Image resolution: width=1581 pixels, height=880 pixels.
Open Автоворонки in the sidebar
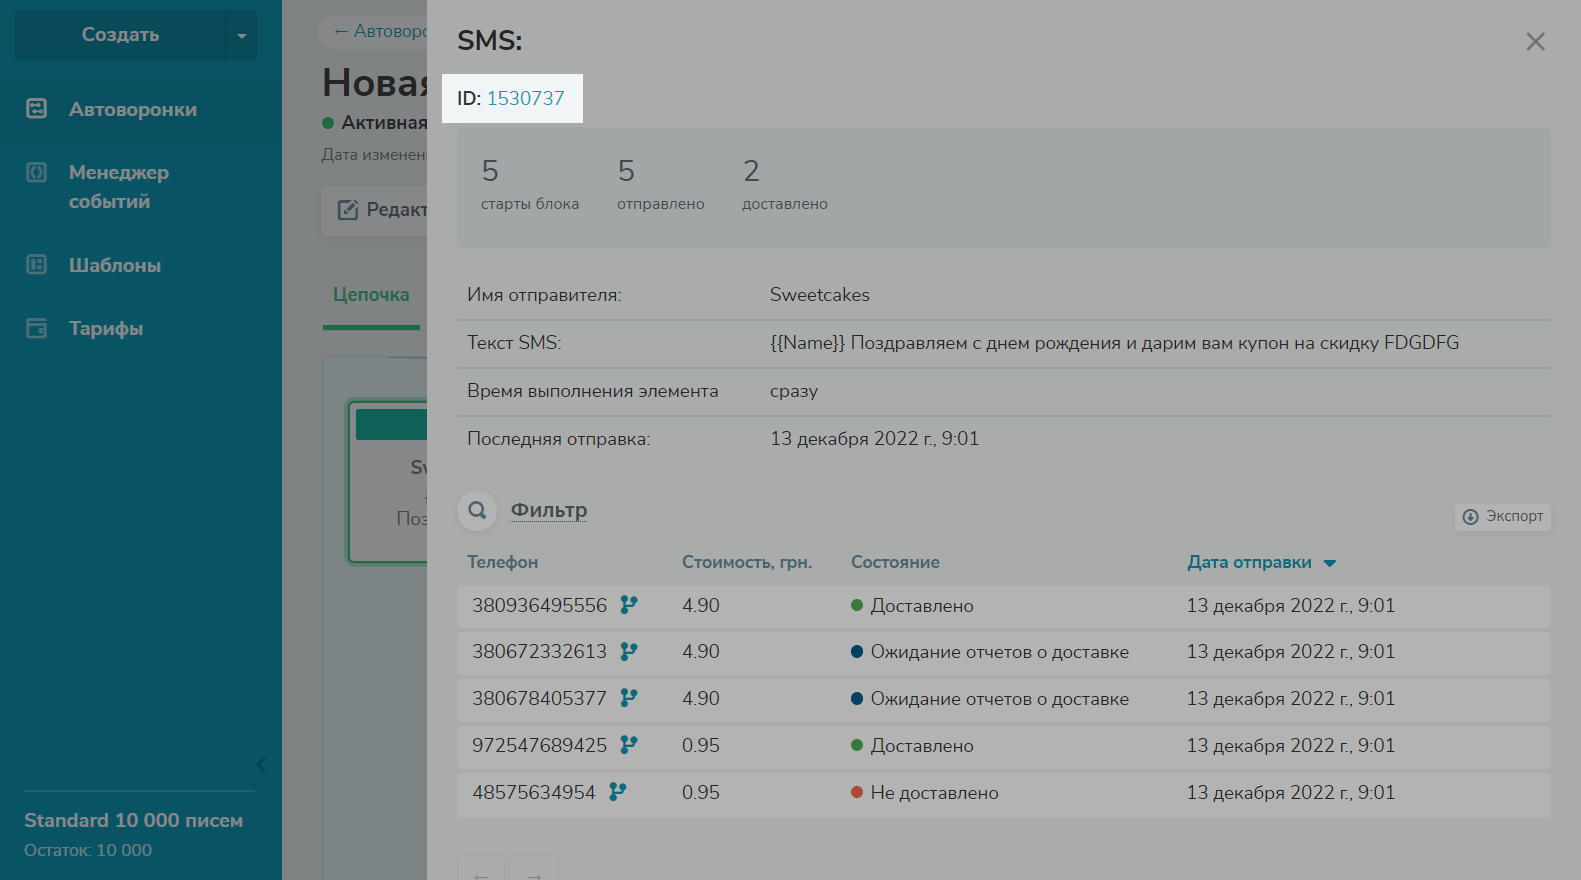(132, 110)
